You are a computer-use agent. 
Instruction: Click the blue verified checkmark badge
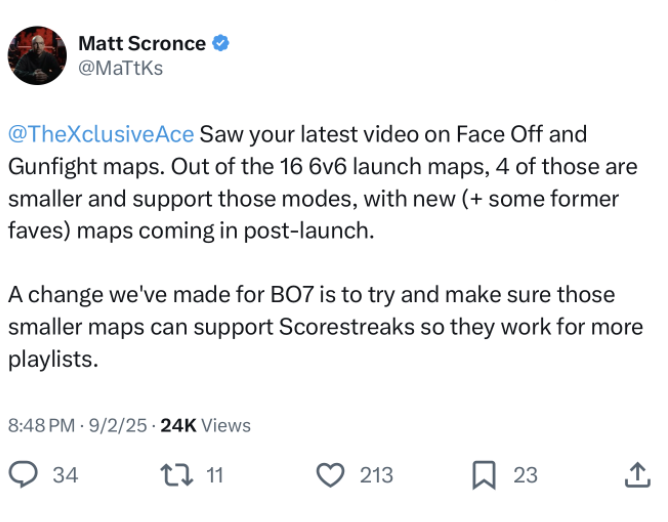coord(221,43)
